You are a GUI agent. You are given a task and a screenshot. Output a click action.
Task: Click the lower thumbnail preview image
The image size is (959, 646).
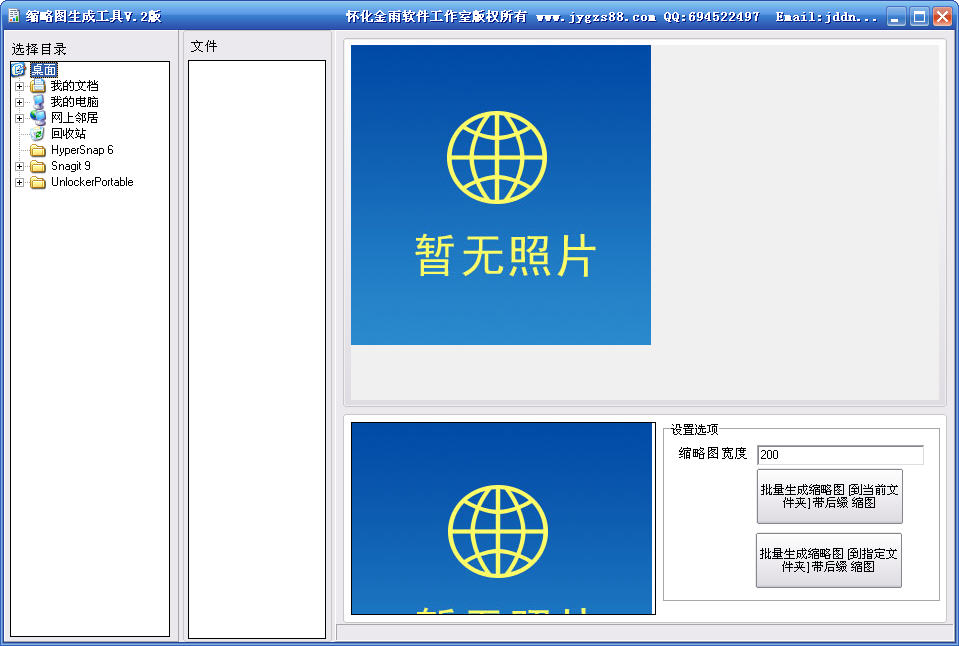coord(503,518)
